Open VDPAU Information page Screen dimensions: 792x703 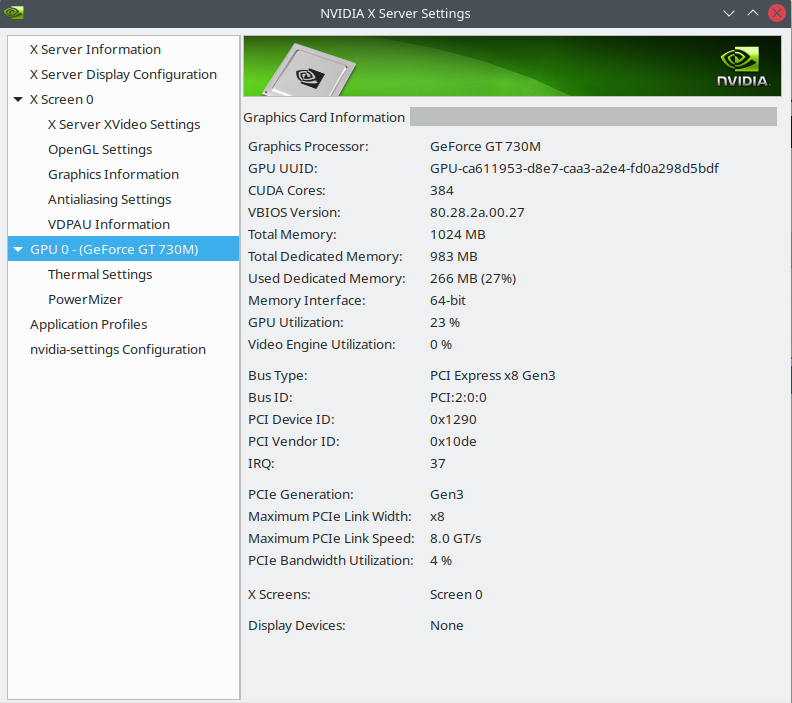[x=109, y=224]
